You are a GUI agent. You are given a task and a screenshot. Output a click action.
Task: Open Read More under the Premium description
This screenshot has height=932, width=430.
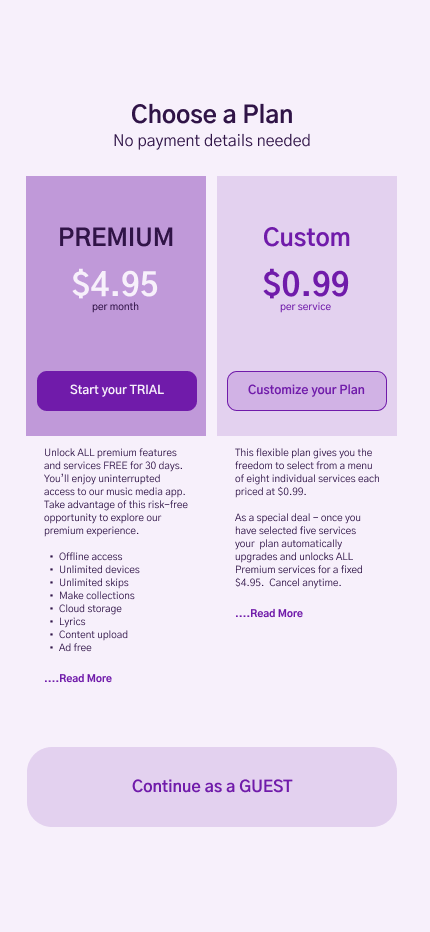tap(78, 678)
